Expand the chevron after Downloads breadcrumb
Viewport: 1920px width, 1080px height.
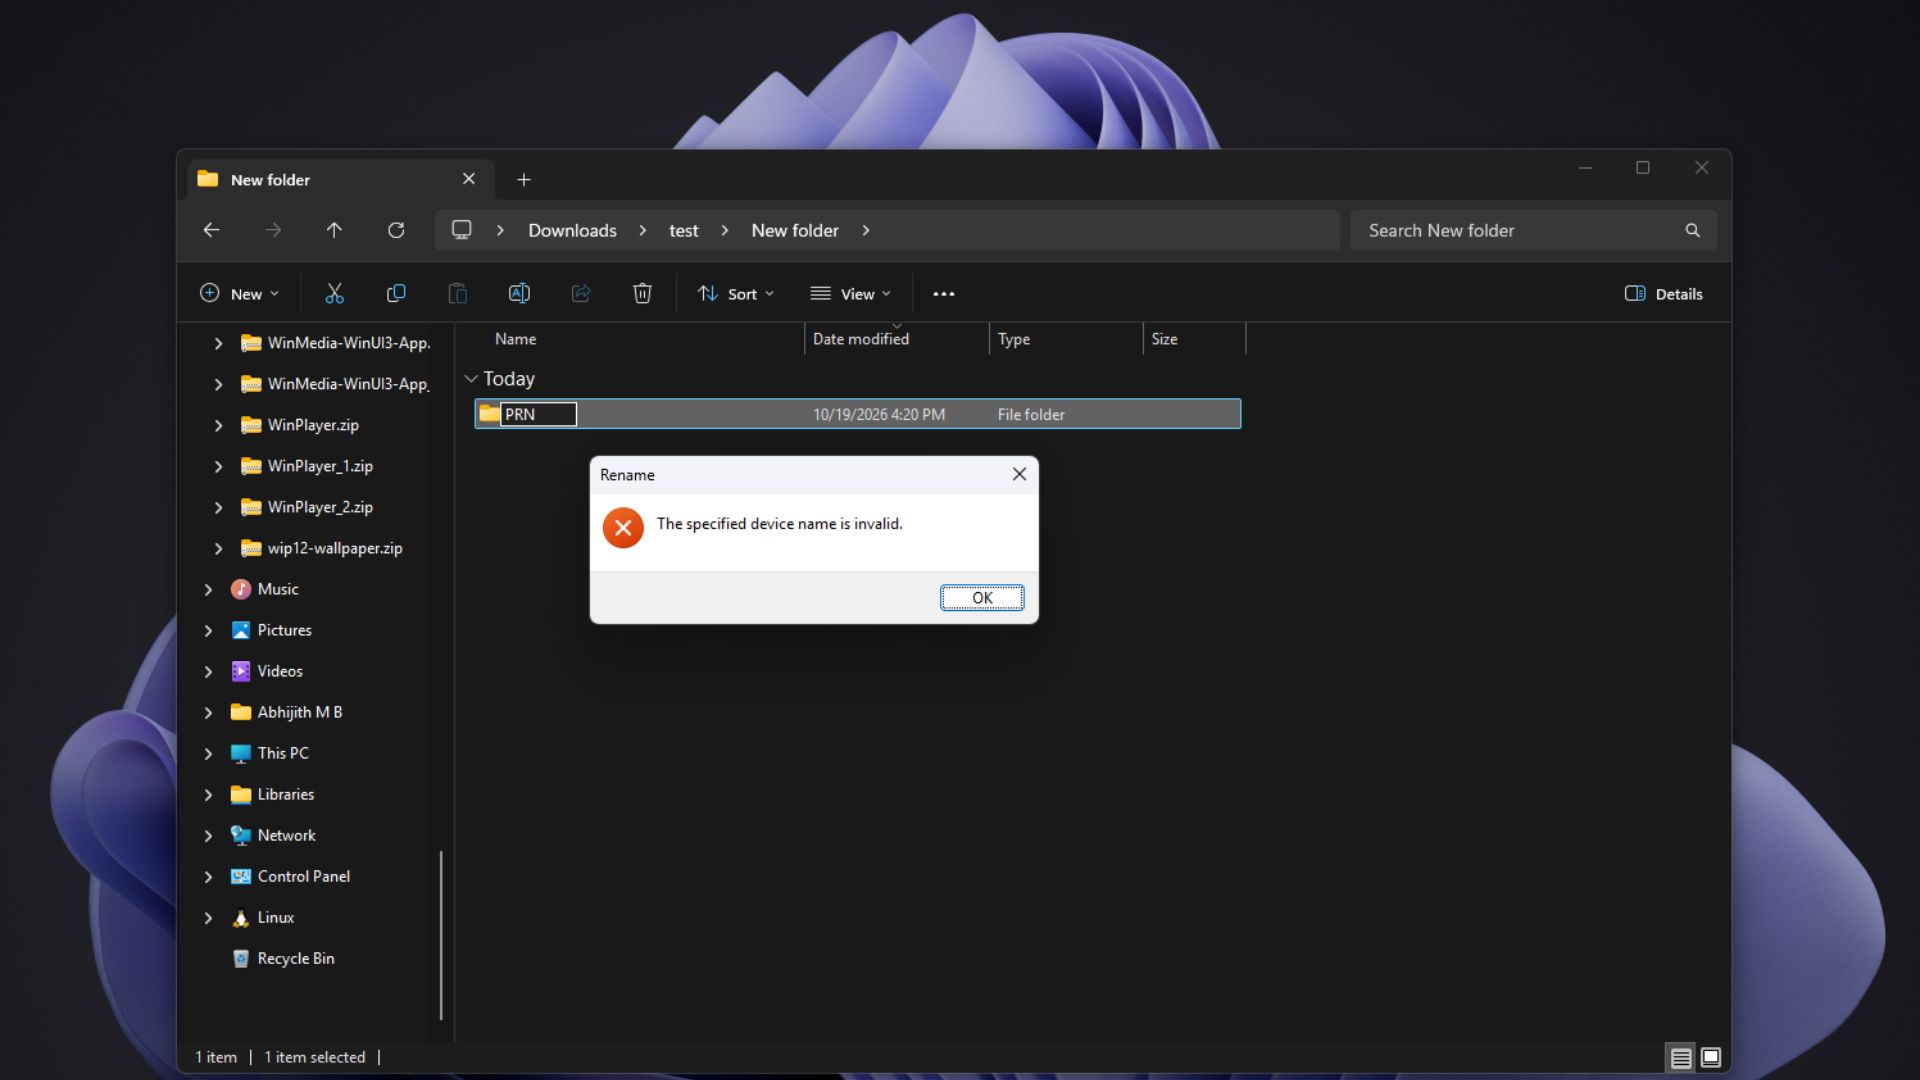(x=643, y=230)
